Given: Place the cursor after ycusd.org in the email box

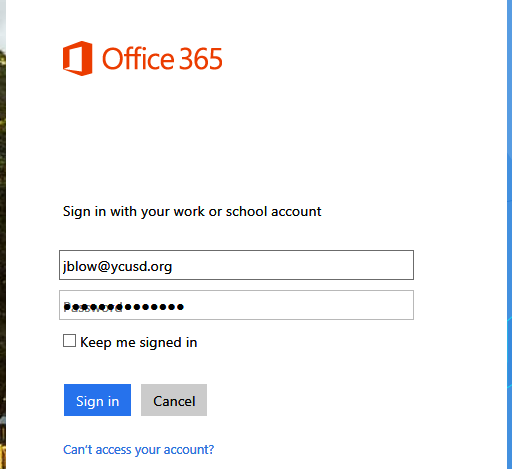Looking at the screenshot, I should (x=173, y=266).
